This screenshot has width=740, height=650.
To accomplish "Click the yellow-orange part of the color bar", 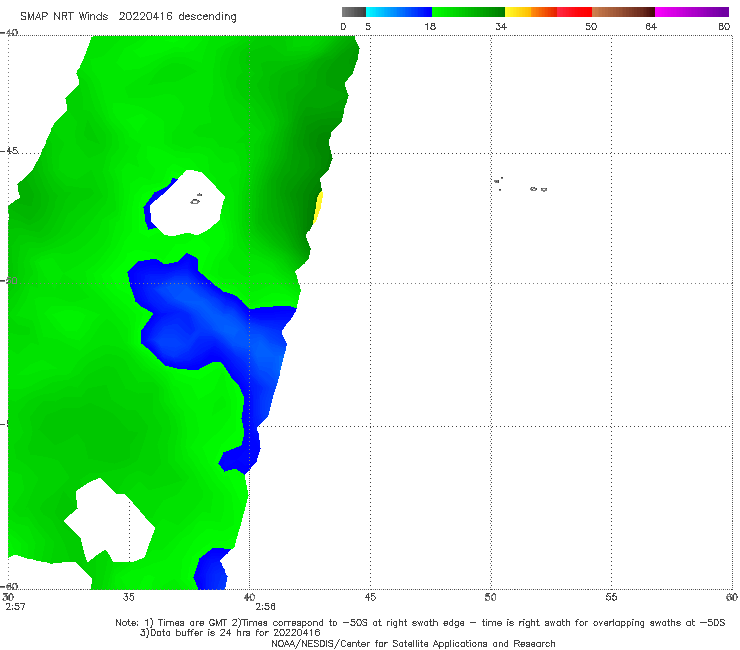I will click(x=530, y=12).
